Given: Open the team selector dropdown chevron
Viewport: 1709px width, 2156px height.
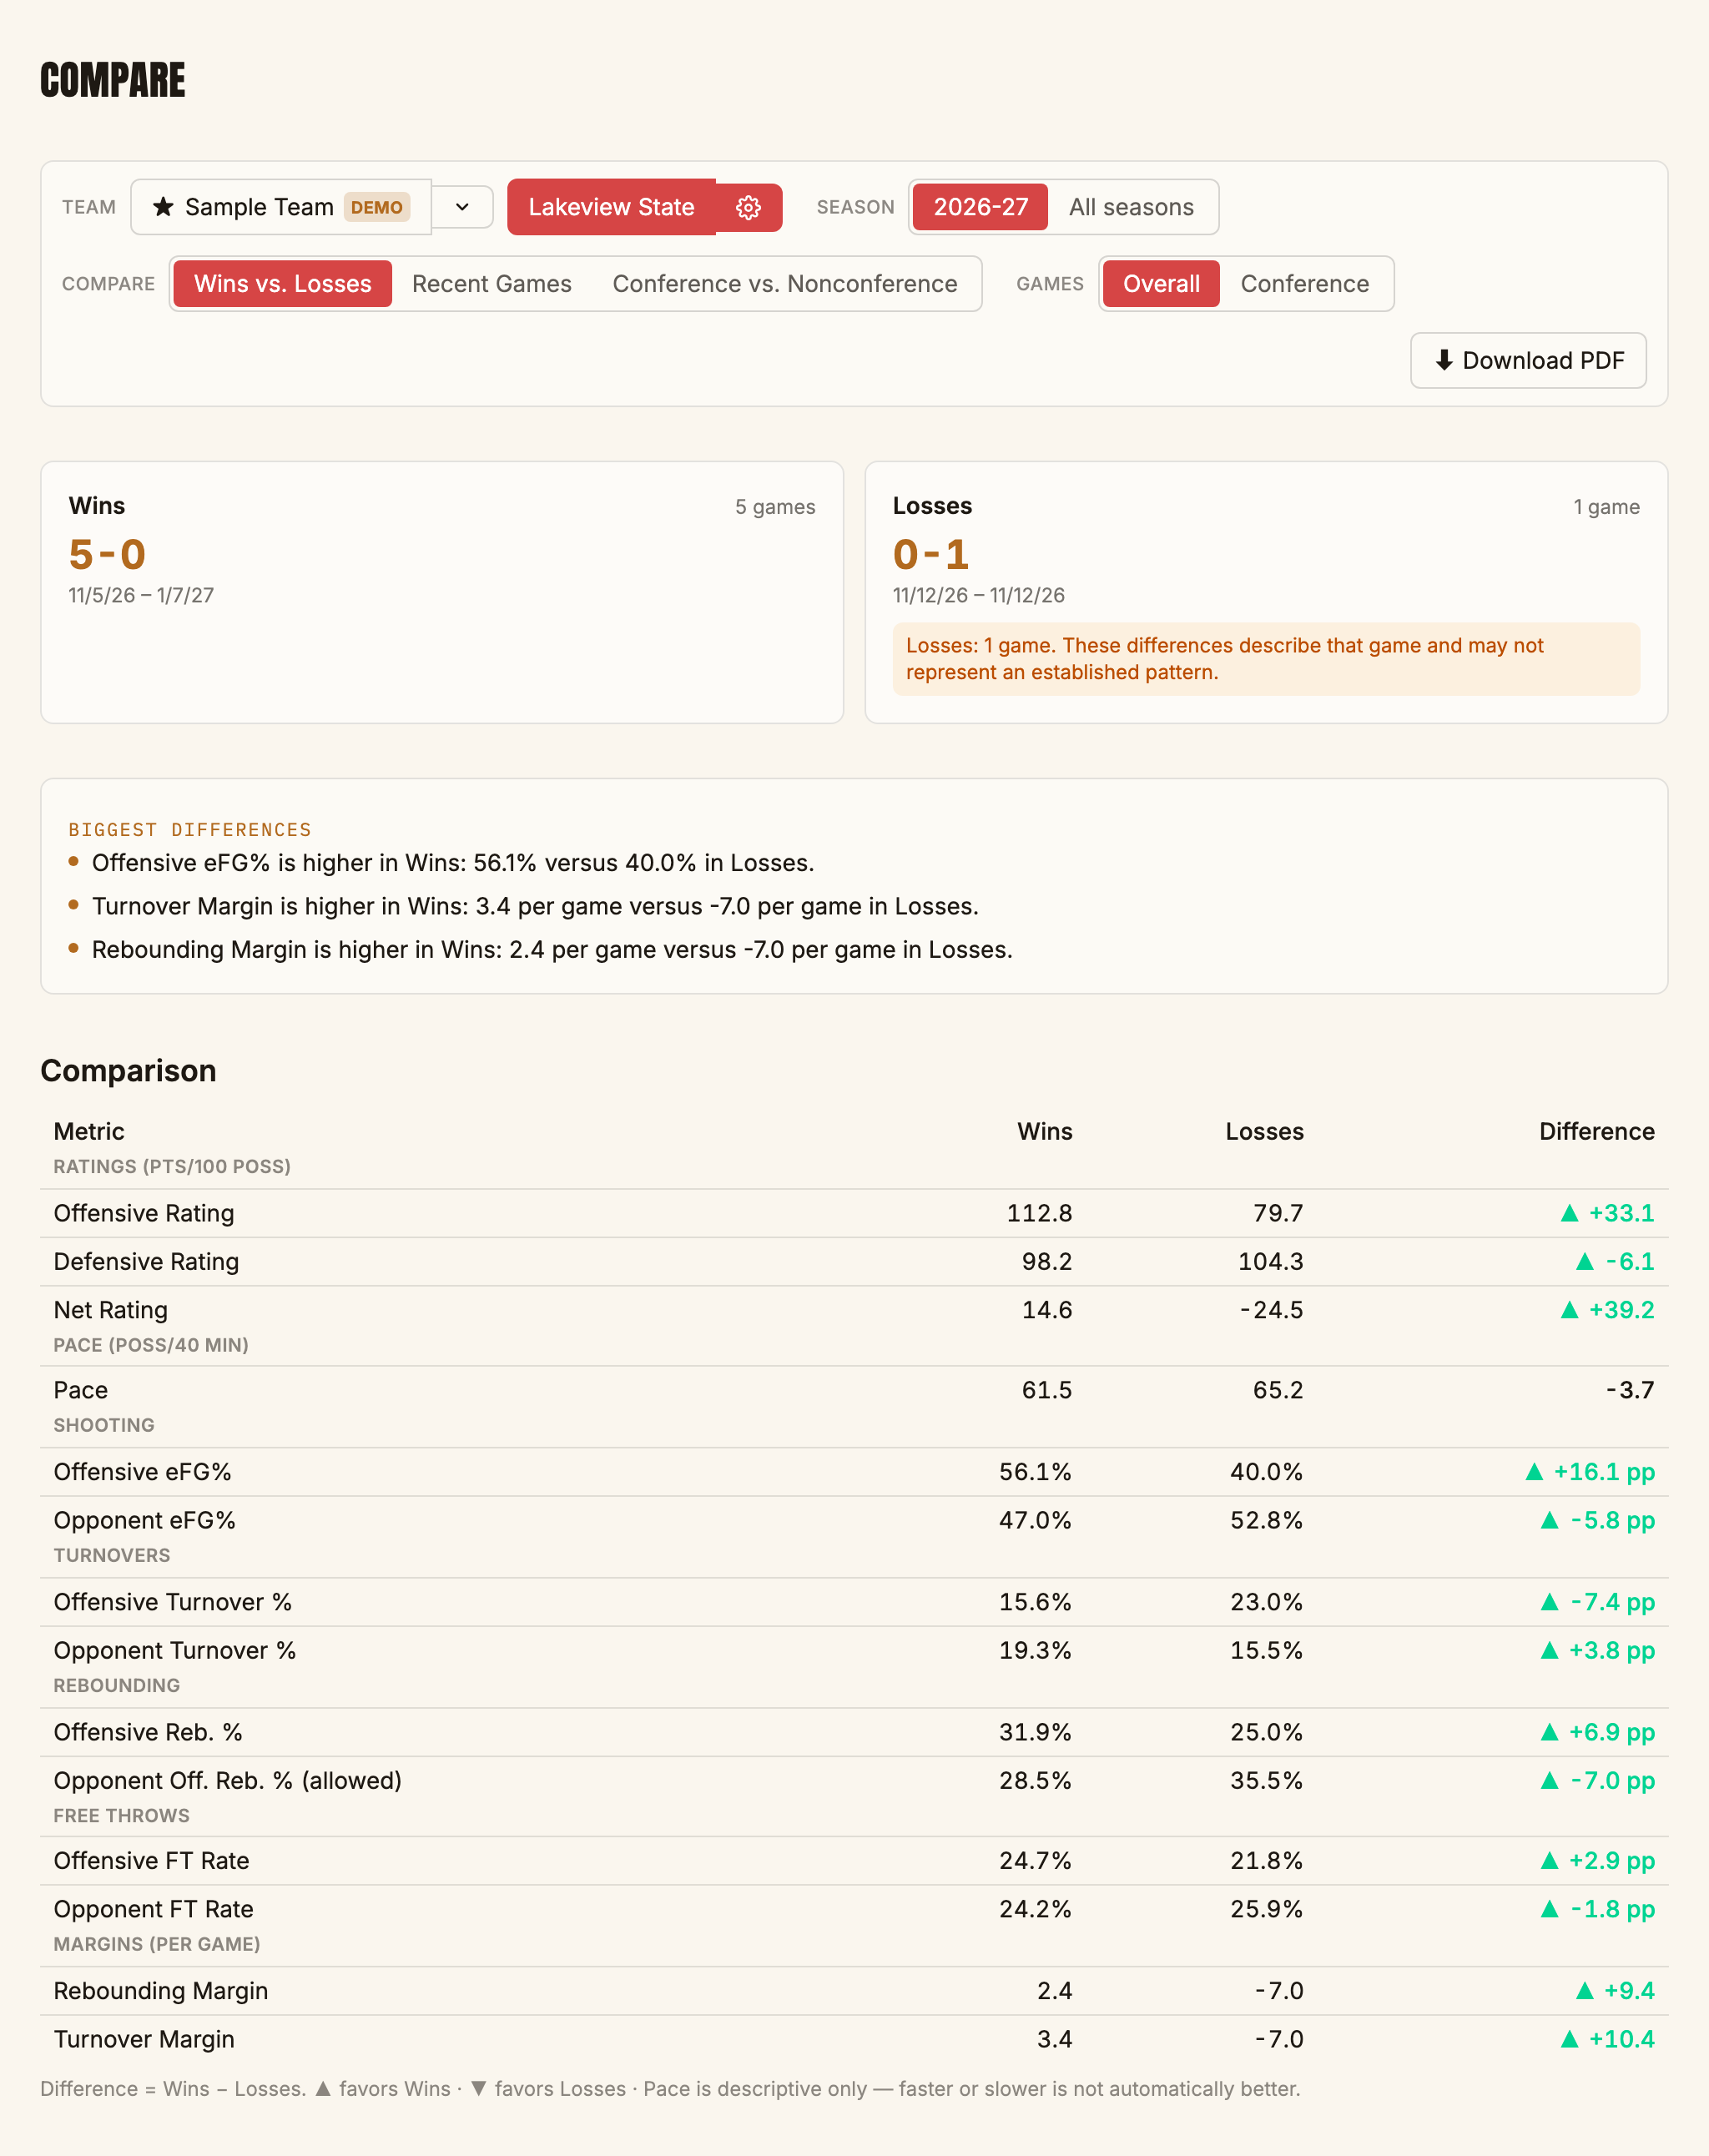Looking at the screenshot, I should tap(462, 207).
